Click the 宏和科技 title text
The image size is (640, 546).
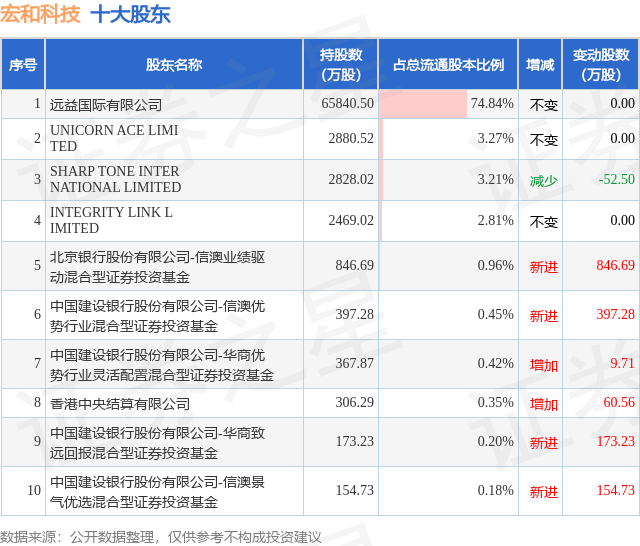[x=40, y=14]
